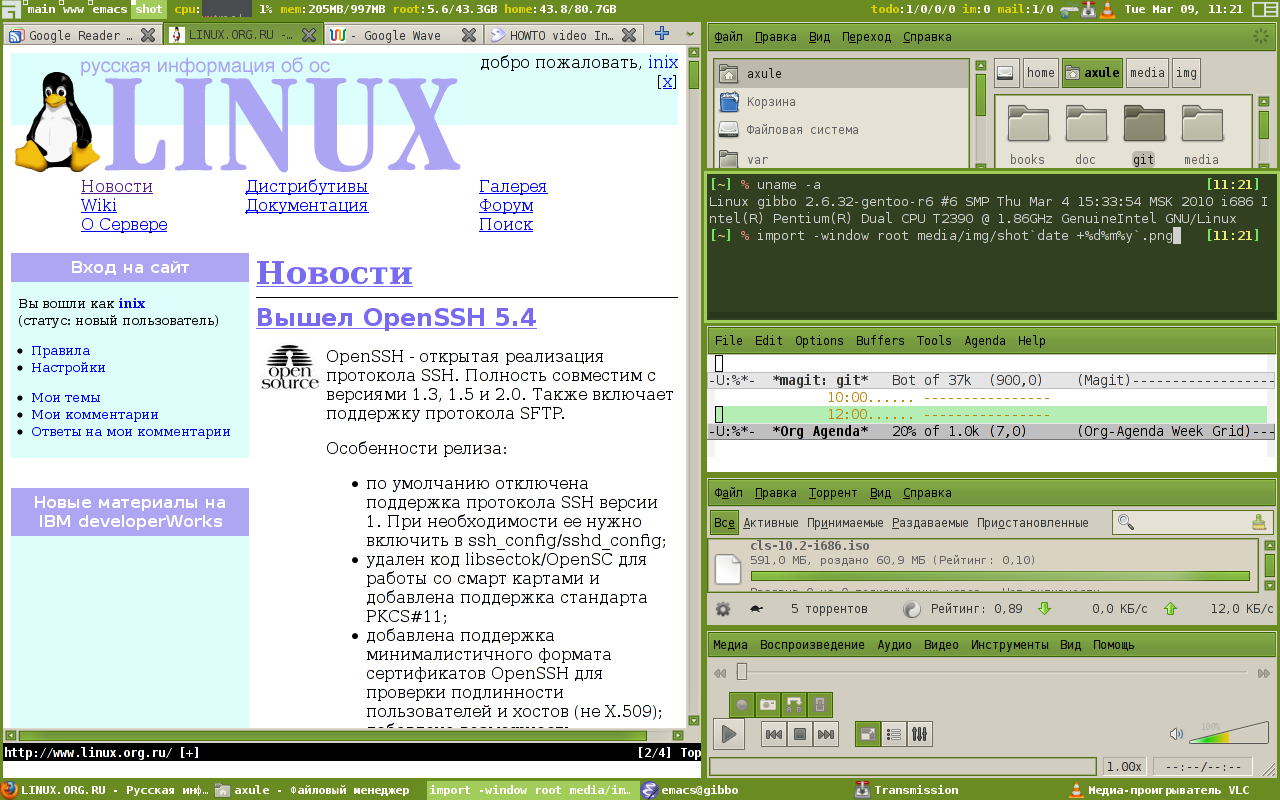Click the file manager root drive path button
This screenshot has height=800, width=1280.
pos(1007,72)
